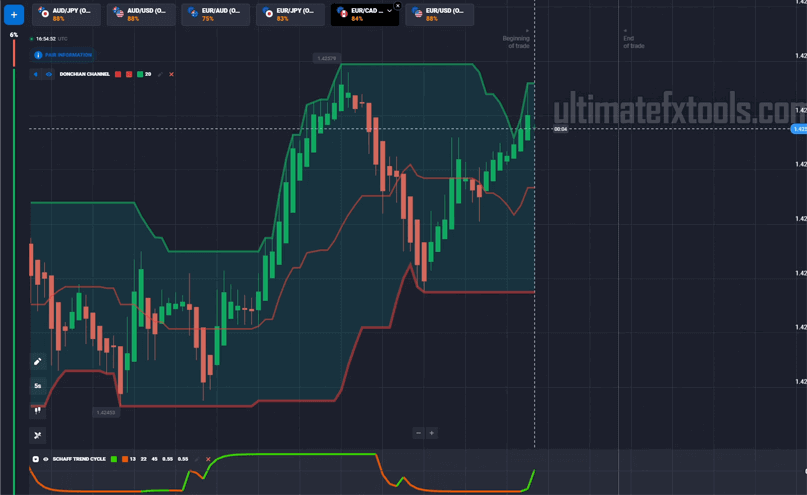This screenshot has height=495, width=807.
Task: Add a new asset tab with plus button
Action: (x=14, y=15)
